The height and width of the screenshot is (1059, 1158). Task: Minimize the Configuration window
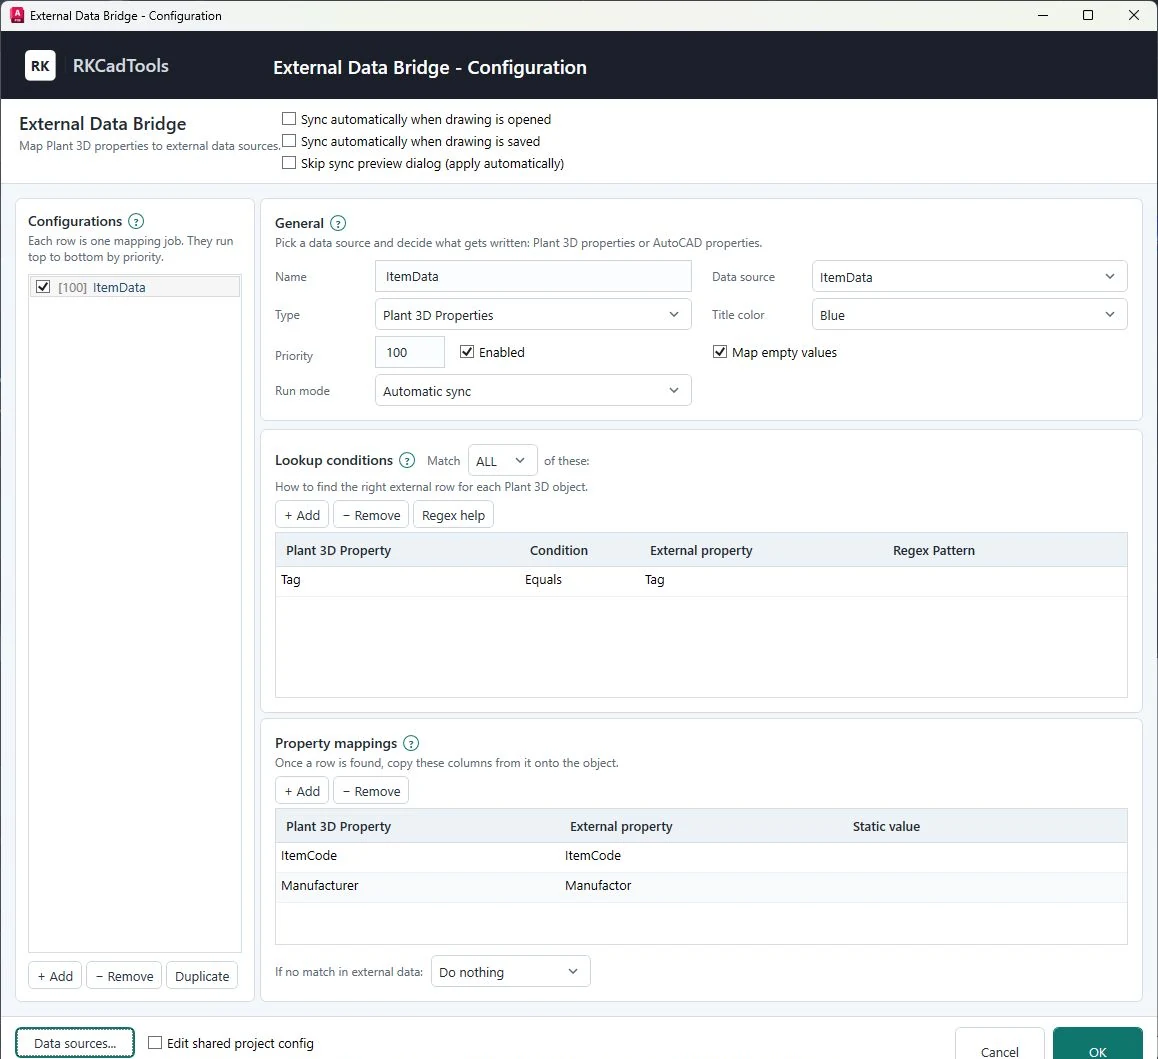point(1043,16)
